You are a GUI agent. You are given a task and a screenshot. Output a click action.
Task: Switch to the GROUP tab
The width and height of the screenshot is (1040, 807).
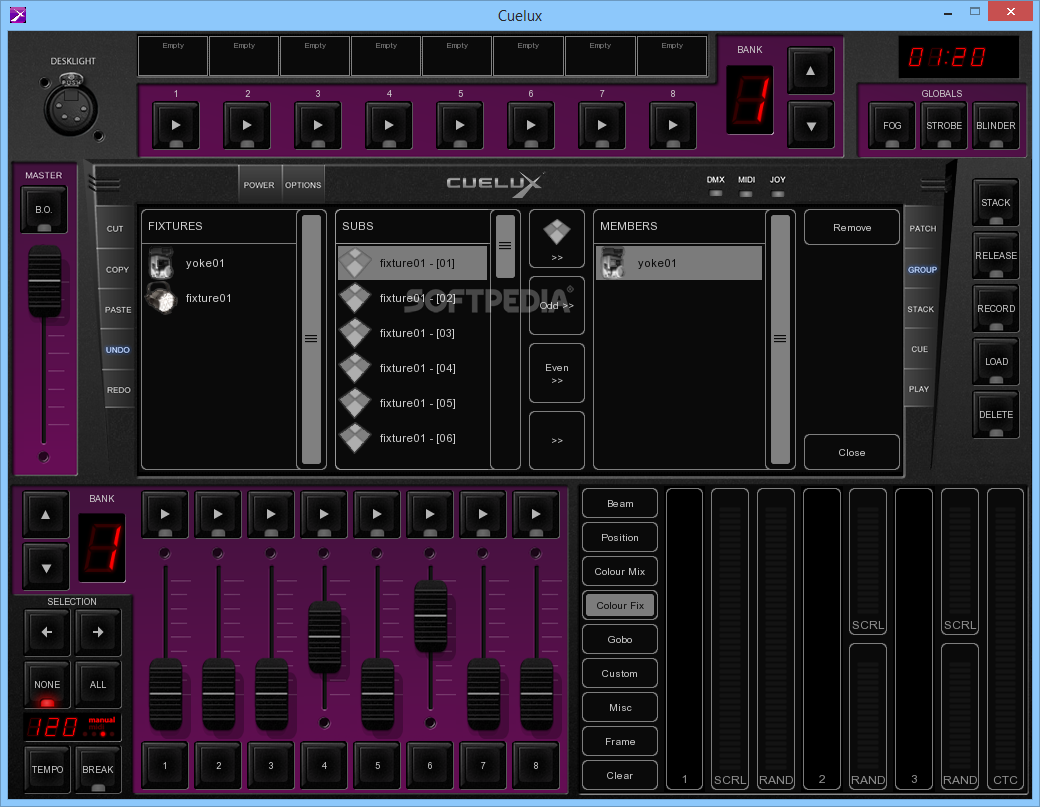pos(922,270)
